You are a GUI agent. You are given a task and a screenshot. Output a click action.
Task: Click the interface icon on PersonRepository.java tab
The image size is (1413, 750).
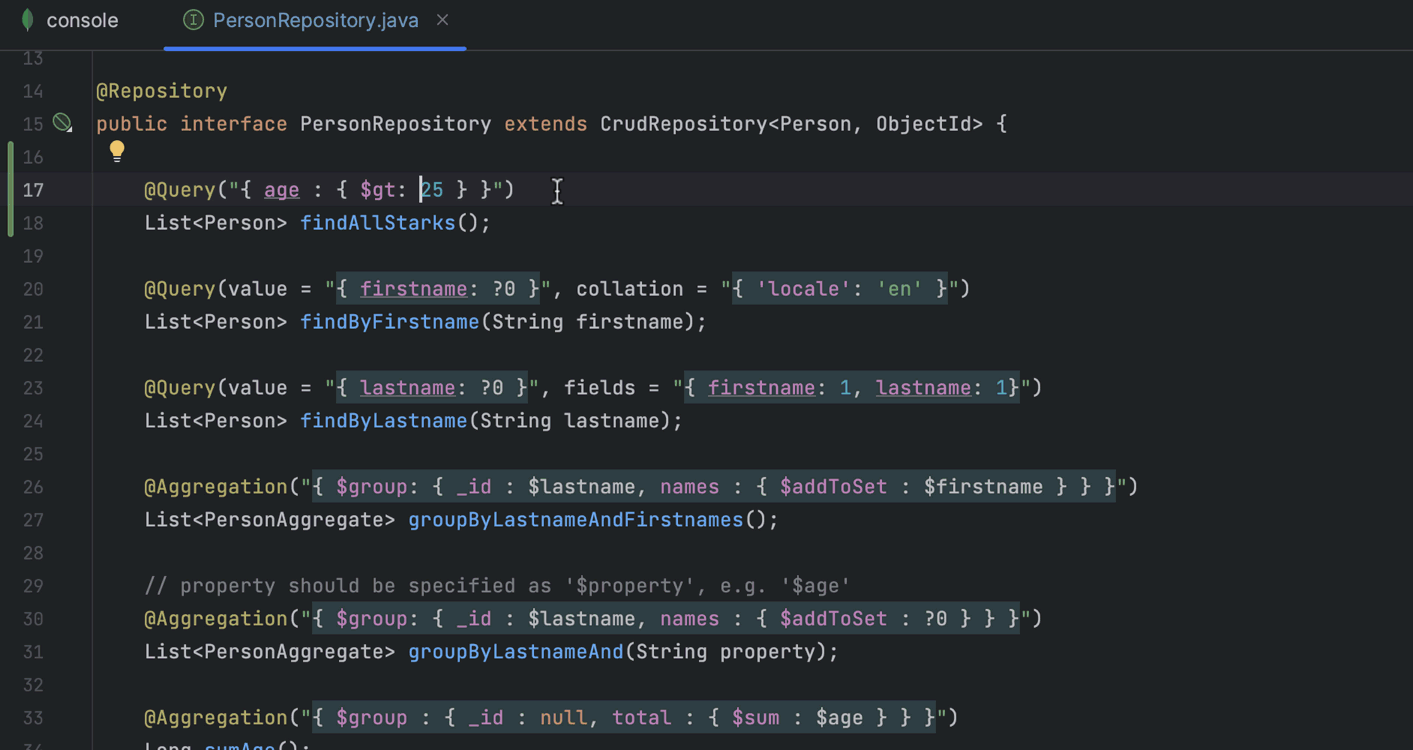tap(193, 20)
